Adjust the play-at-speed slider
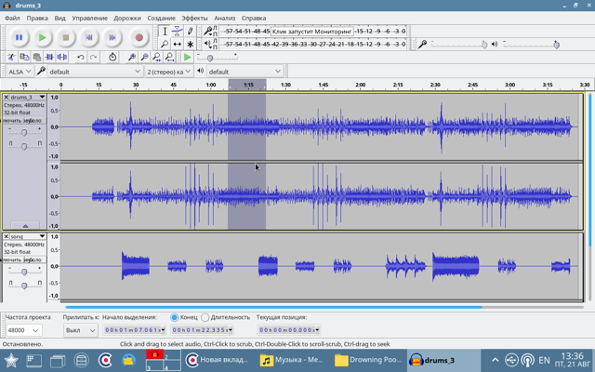This screenshot has width=595, height=372. [x=217, y=57]
